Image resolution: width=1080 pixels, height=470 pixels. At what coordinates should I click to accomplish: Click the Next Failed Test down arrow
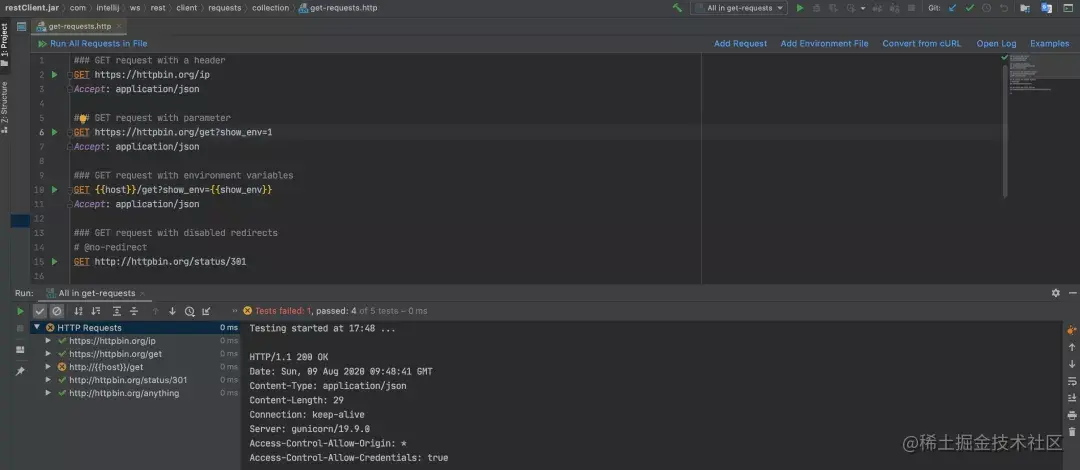coord(172,311)
